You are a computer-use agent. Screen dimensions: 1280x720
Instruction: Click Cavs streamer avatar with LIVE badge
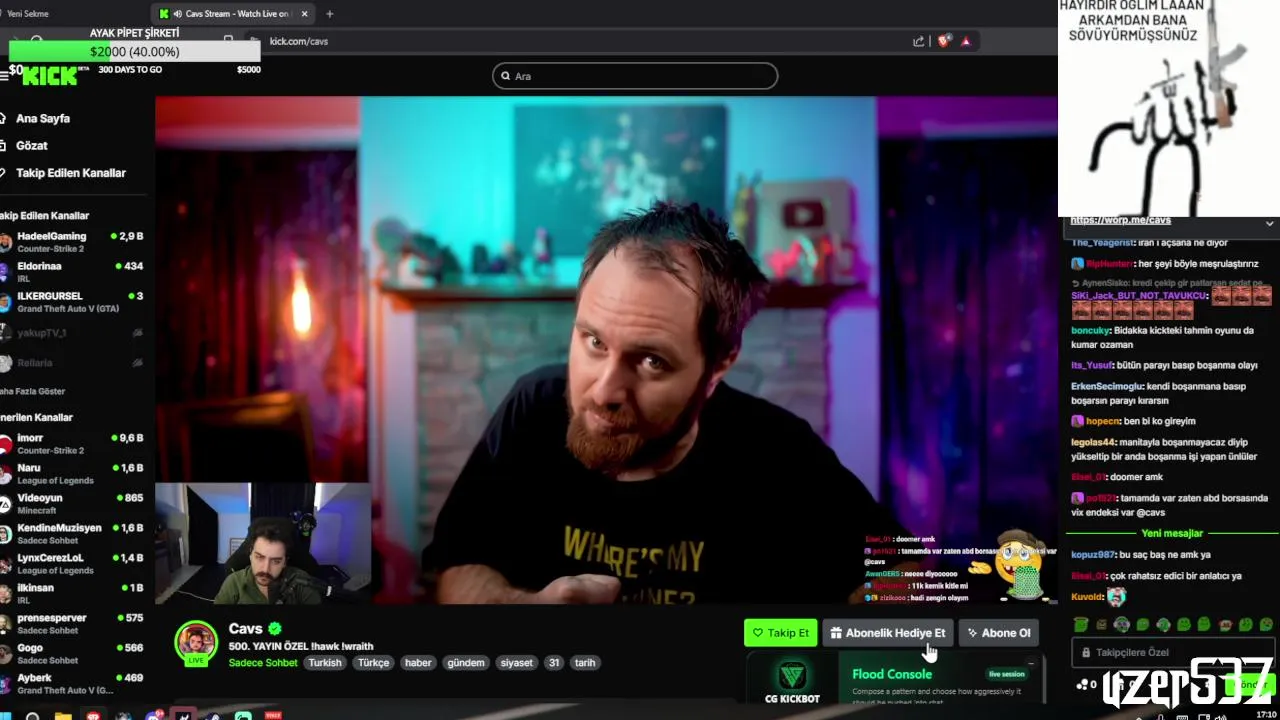(196, 643)
